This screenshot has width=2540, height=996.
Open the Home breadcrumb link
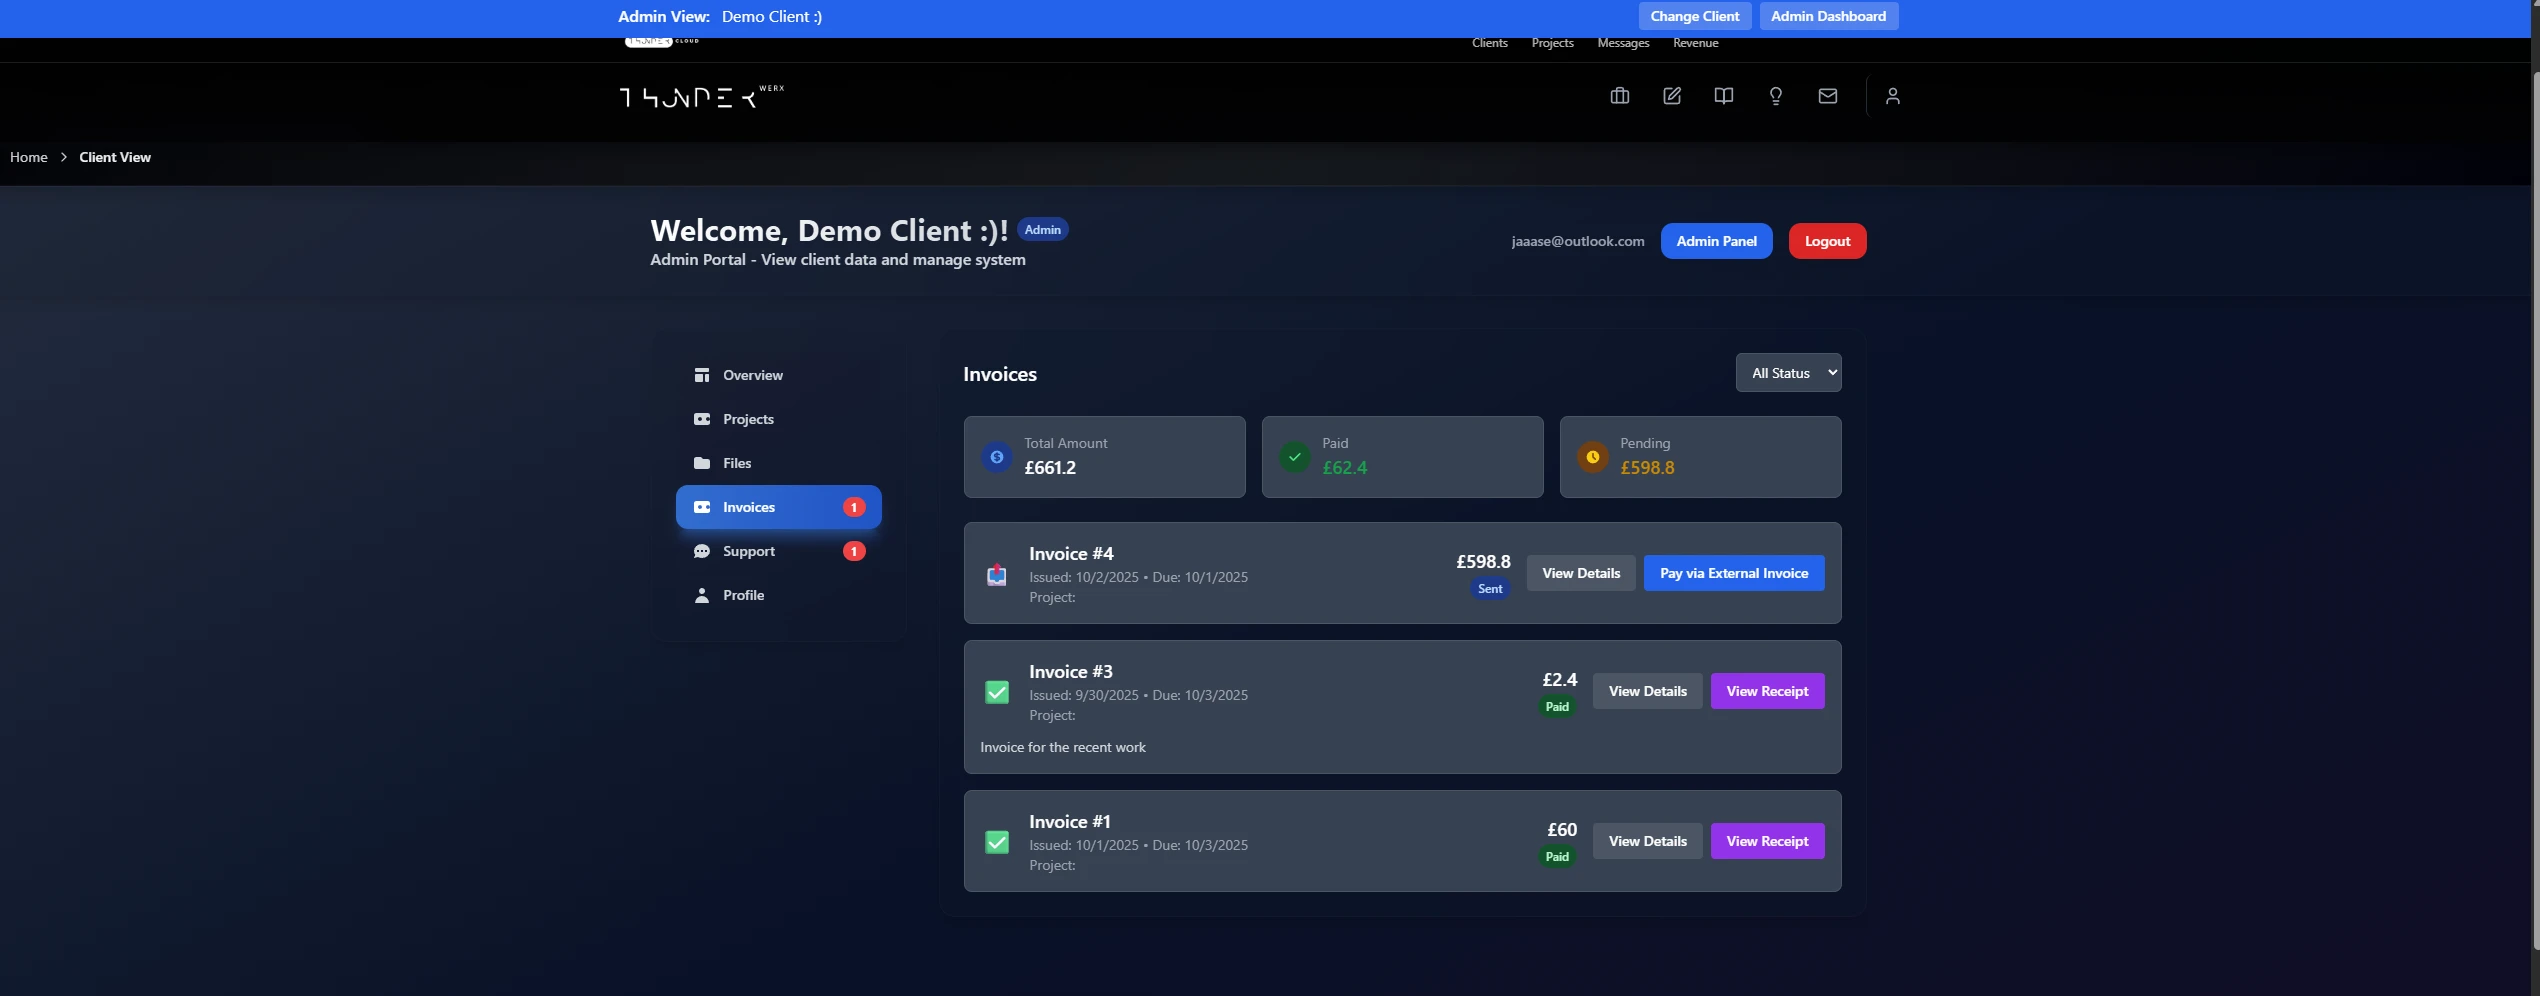(28, 157)
